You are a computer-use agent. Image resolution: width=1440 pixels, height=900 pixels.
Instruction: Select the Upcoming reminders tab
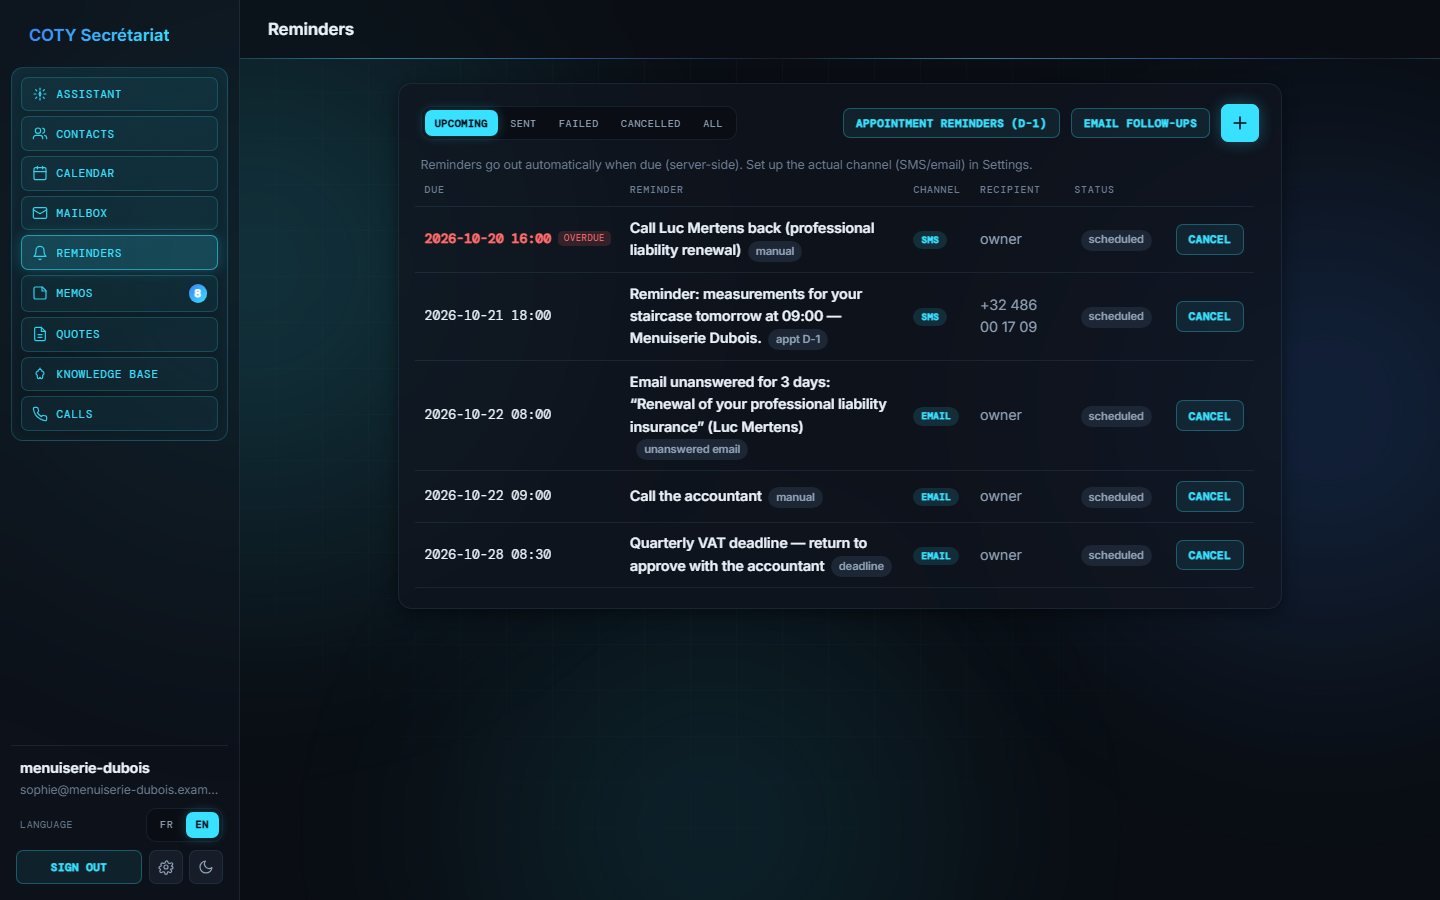point(461,123)
